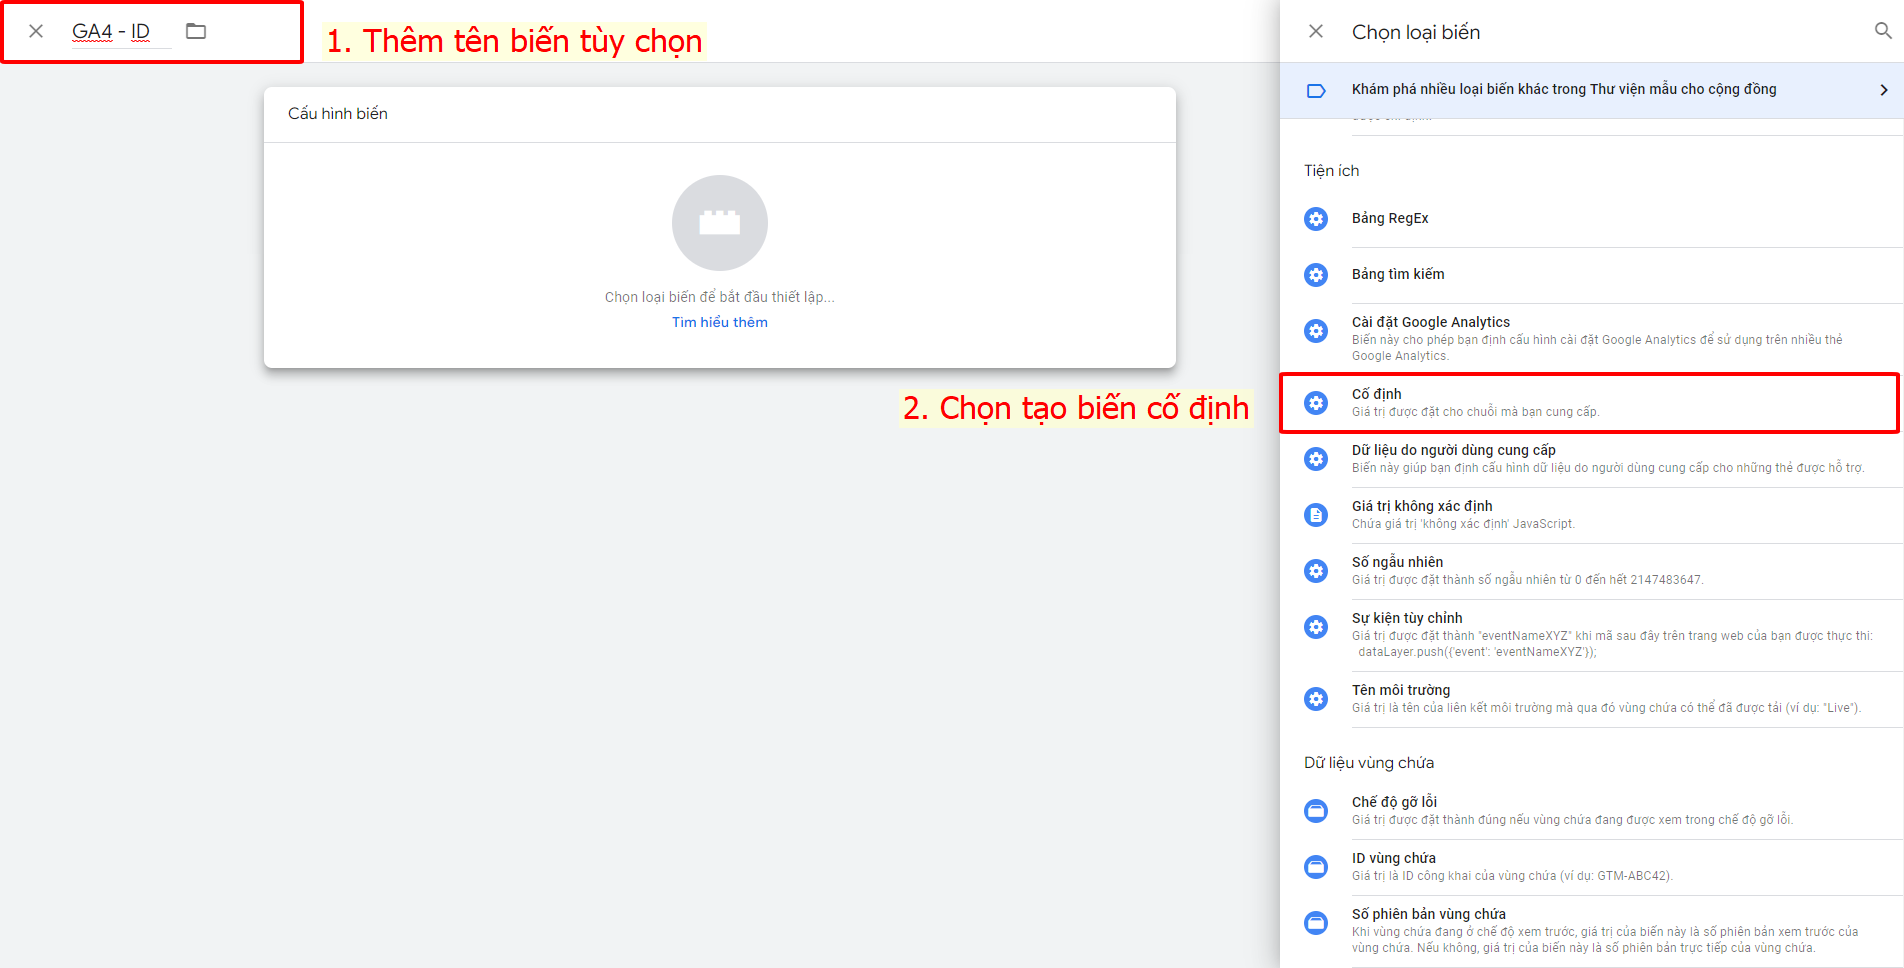This screenshot has height=968, width=1904.
Task: Choose Chế độ gỡ lỗi variable type
Action: (x=1592, y=811)
